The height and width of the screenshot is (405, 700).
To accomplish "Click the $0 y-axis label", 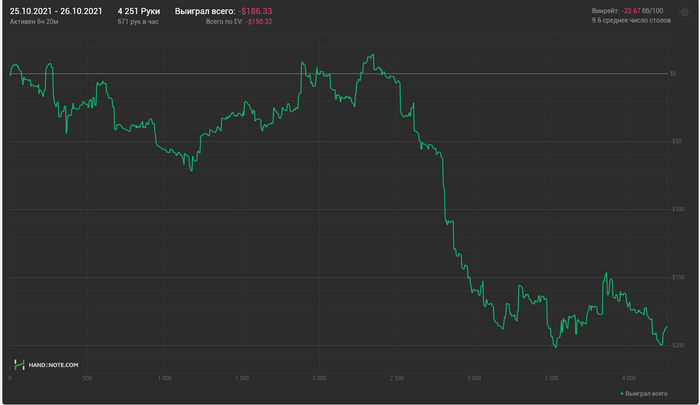I will tap(673, 74).
